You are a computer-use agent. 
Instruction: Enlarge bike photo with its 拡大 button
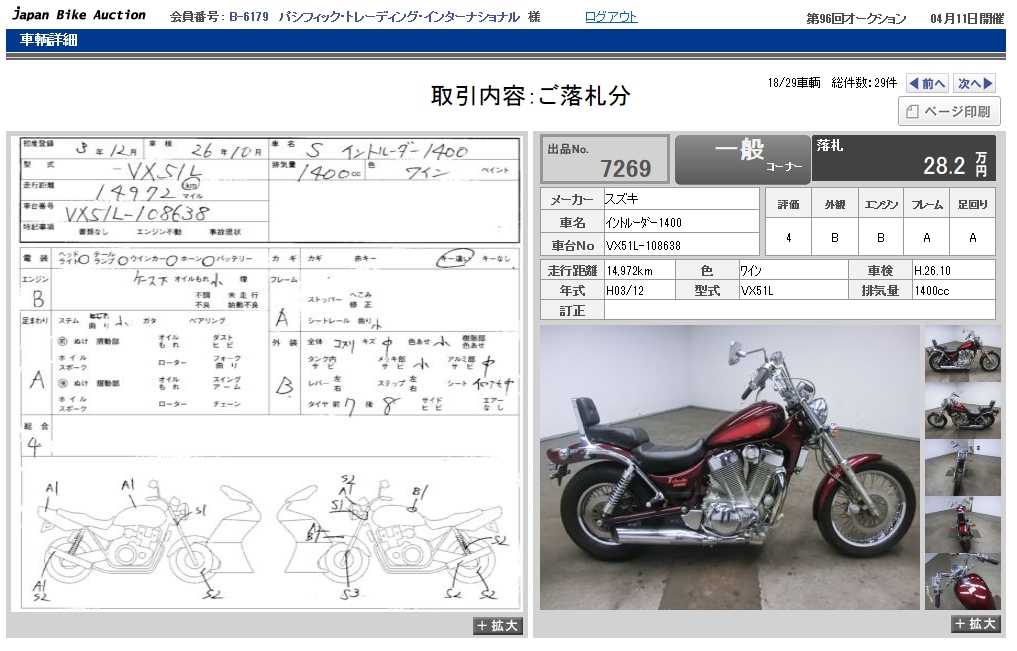click(x=975, y=624)
